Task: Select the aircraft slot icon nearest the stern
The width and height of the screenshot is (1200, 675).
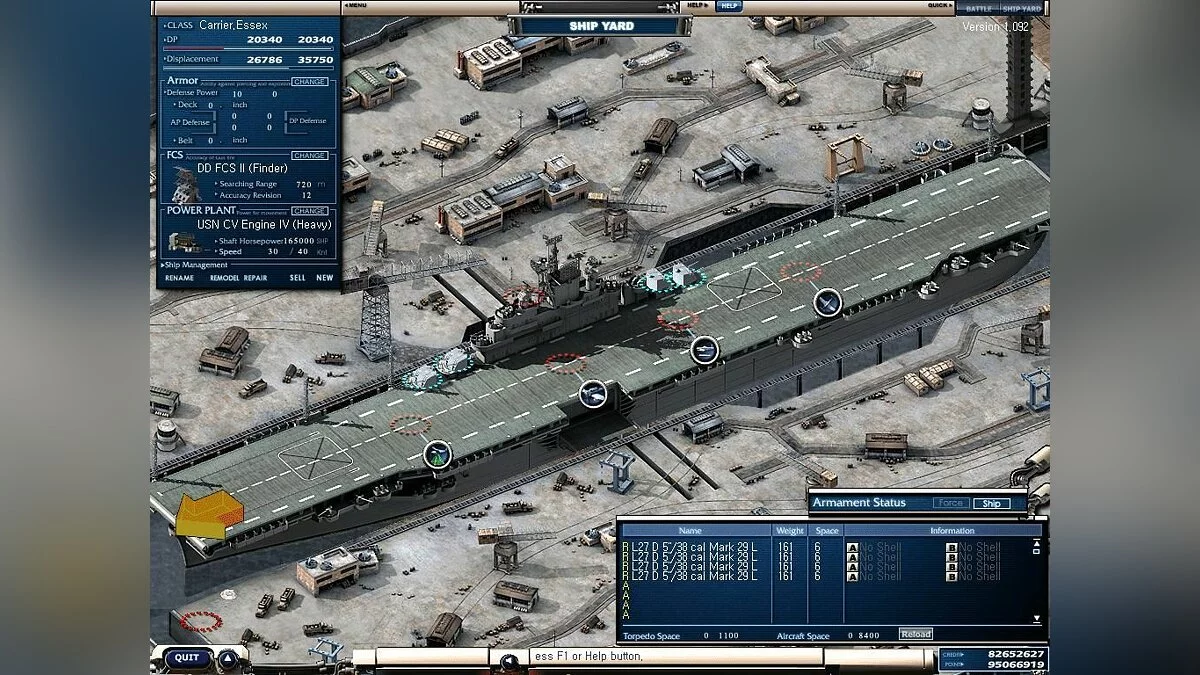Action: pyautogui.click(x=827, y=301)
